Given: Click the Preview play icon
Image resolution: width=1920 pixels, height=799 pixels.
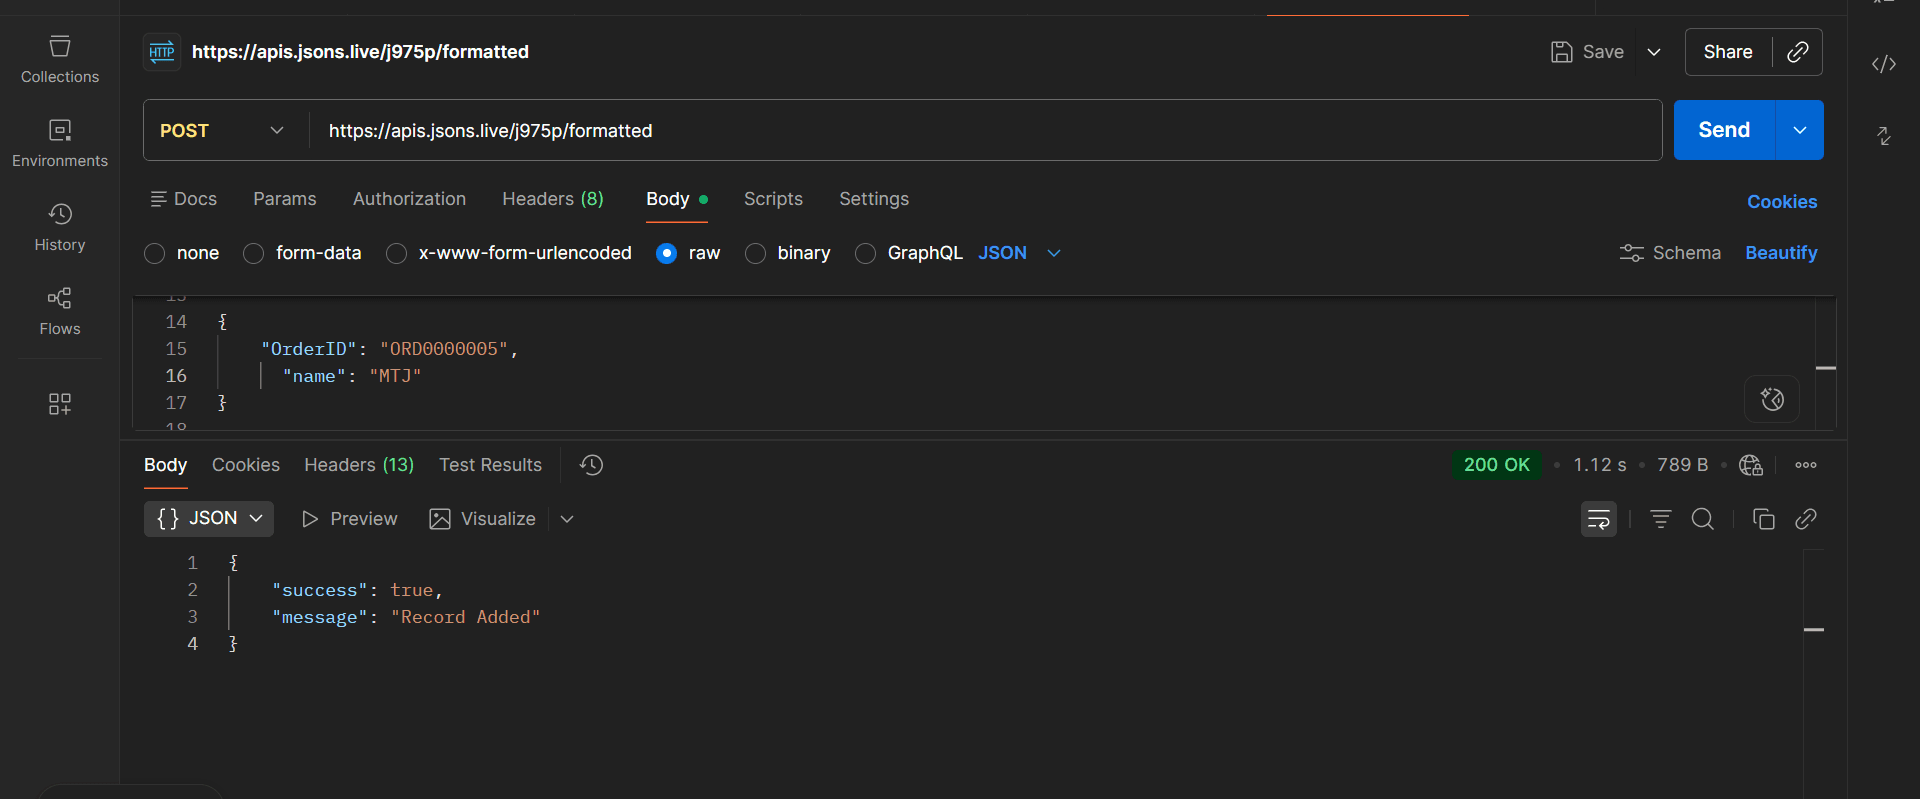Looking at the screenshot, I should (310, 519).
